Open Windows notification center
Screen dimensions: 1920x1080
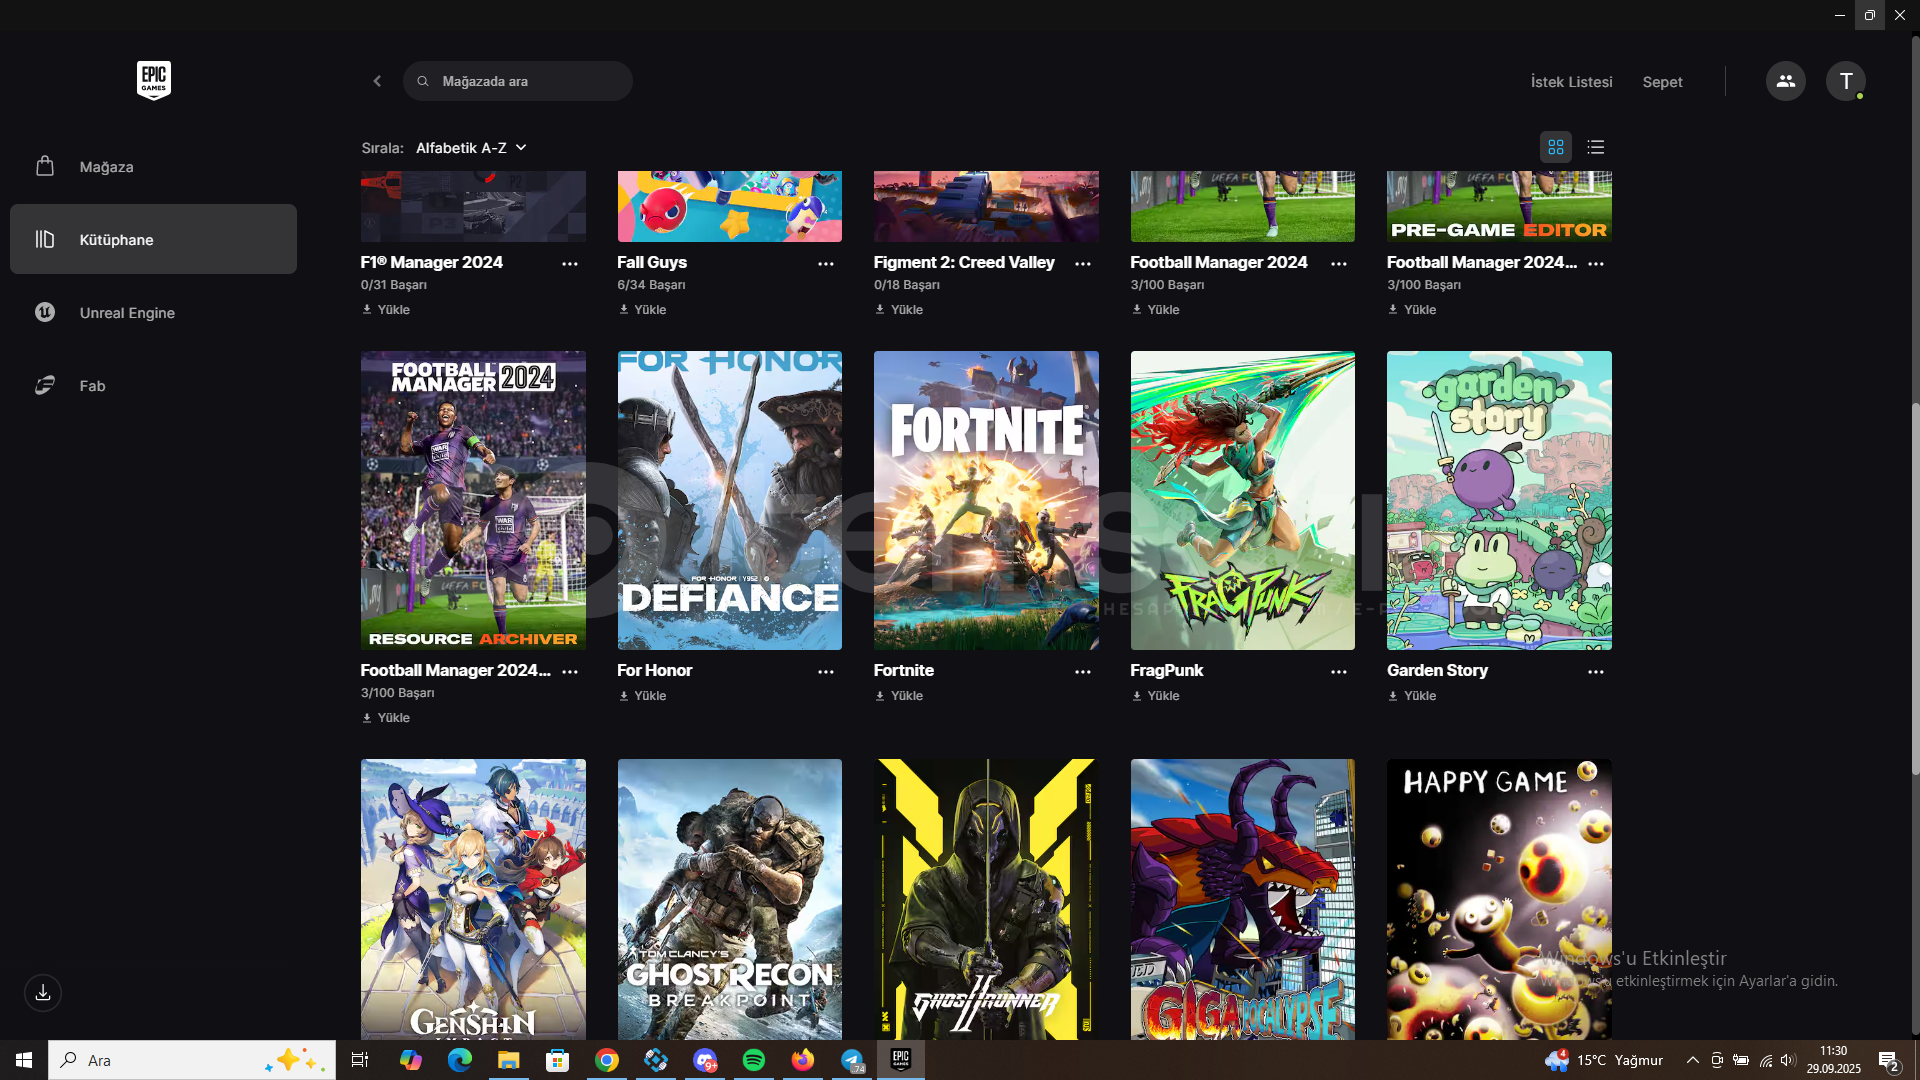(1889, 1060)
